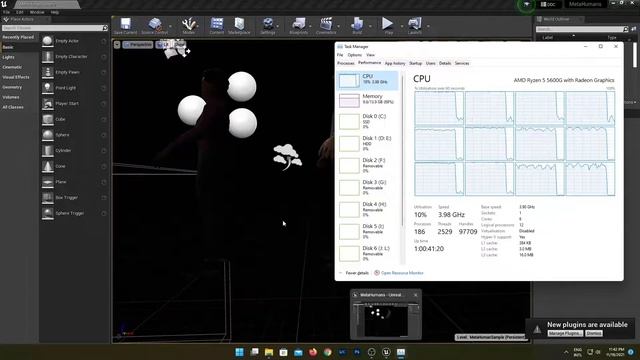The width and height of the screenshot is (640, 360).
Task: Open the Blueprints toolbar icon
Action: click(x=298, y=26)
